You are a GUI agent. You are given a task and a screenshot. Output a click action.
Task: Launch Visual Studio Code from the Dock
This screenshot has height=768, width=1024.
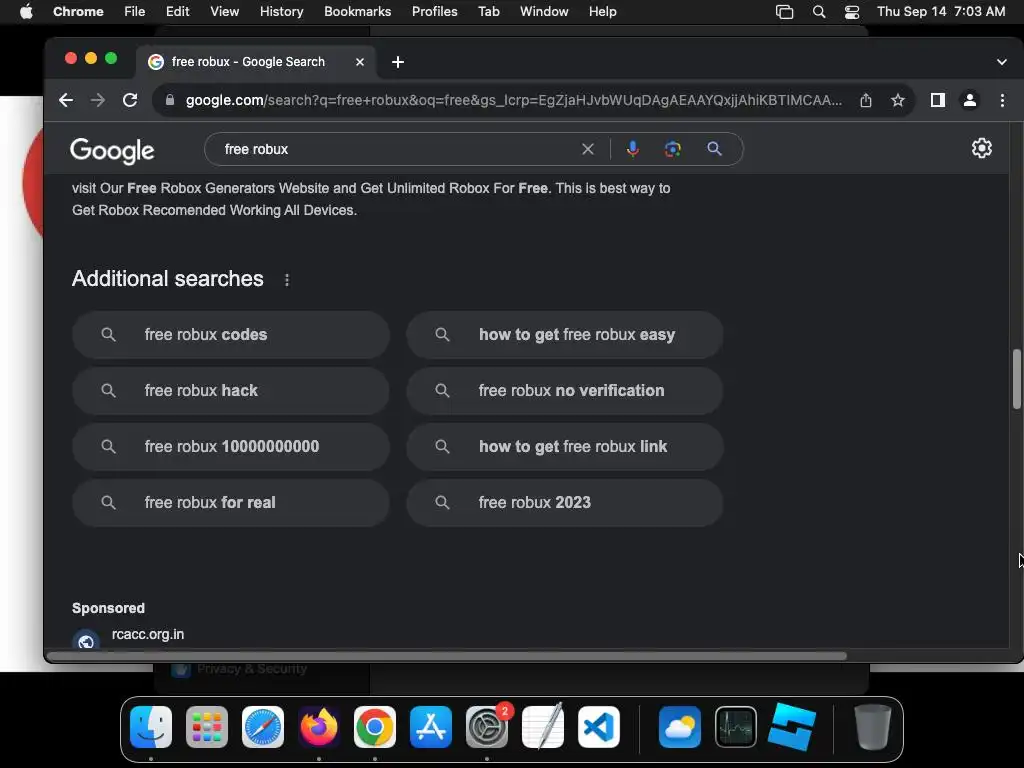point(599,727)
